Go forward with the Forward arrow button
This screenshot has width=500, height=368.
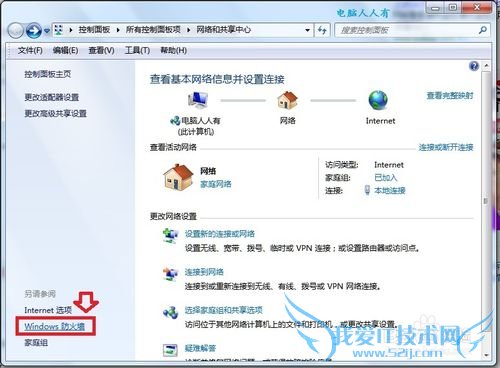tap(34, 31)
